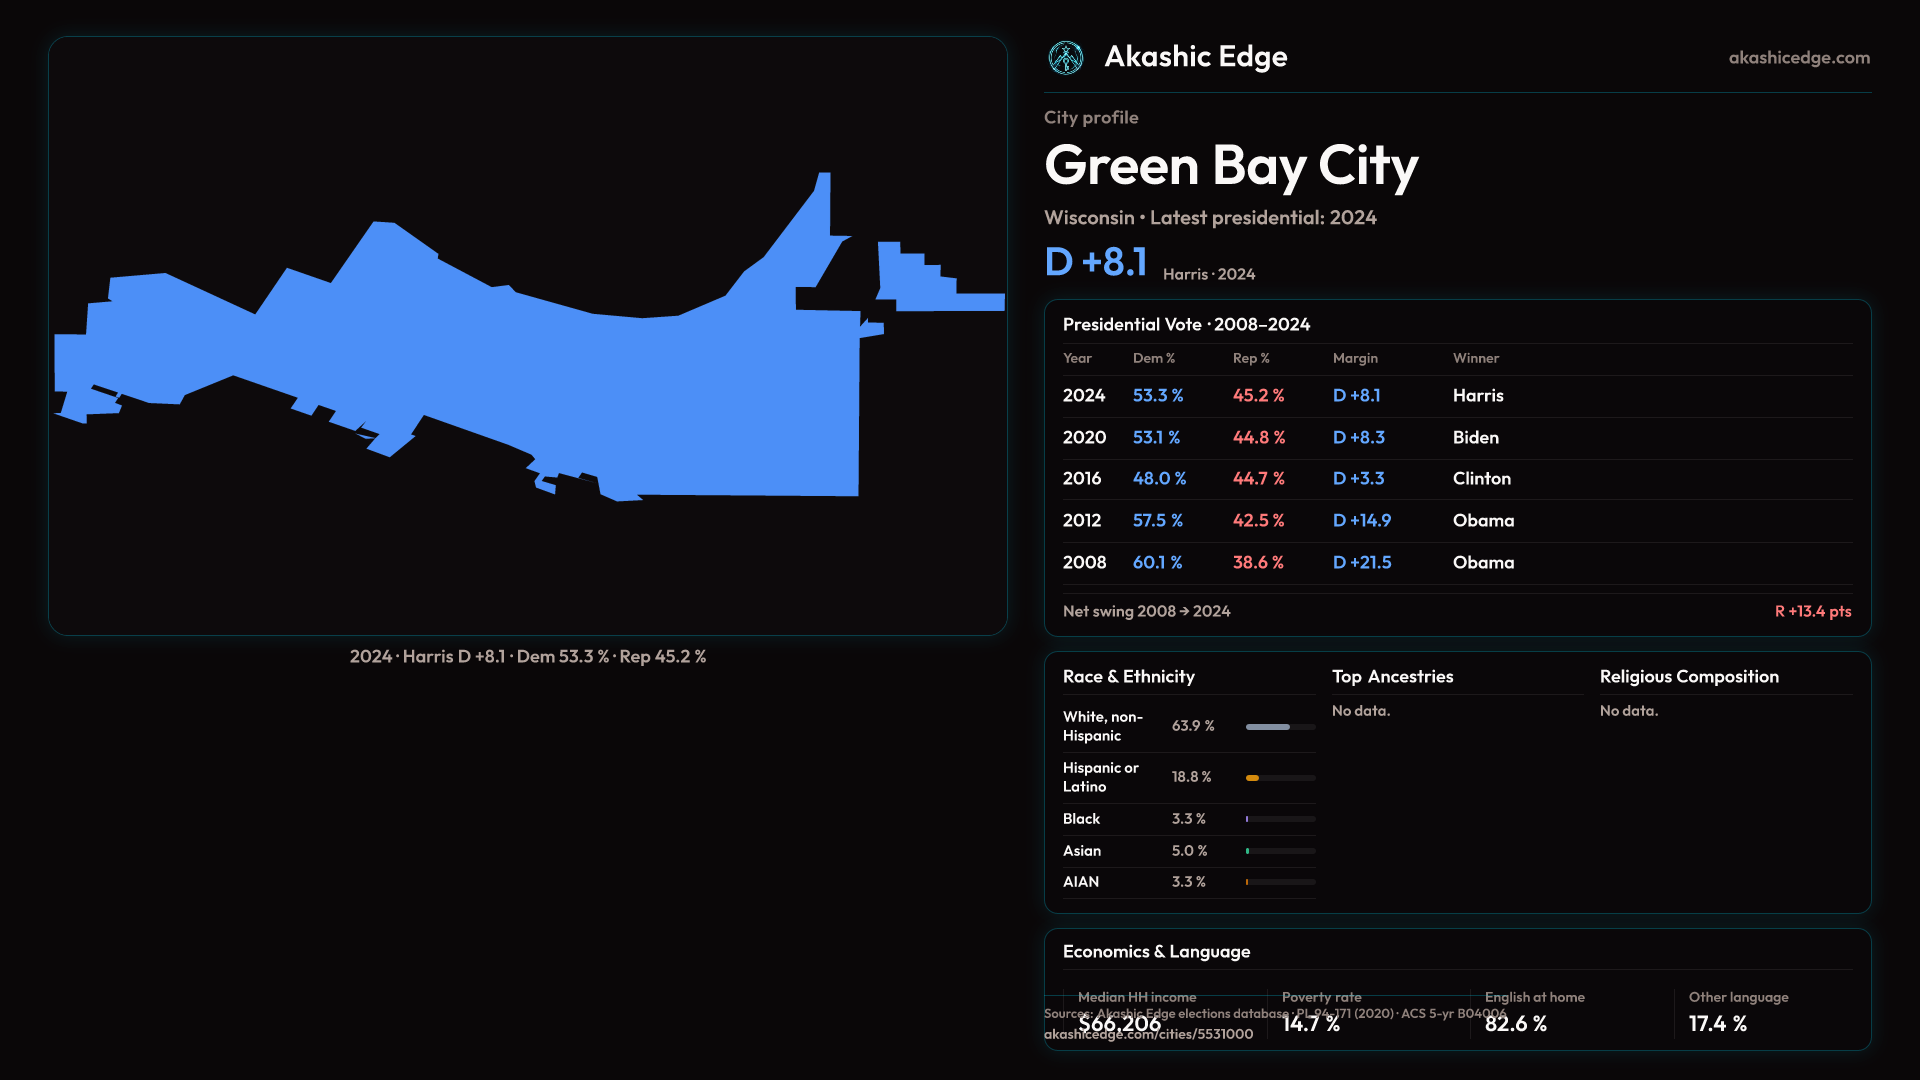The height and width of the screenshot is (1080, 1920).
Task: Click the map caption below the map
Action: [527, 657]
